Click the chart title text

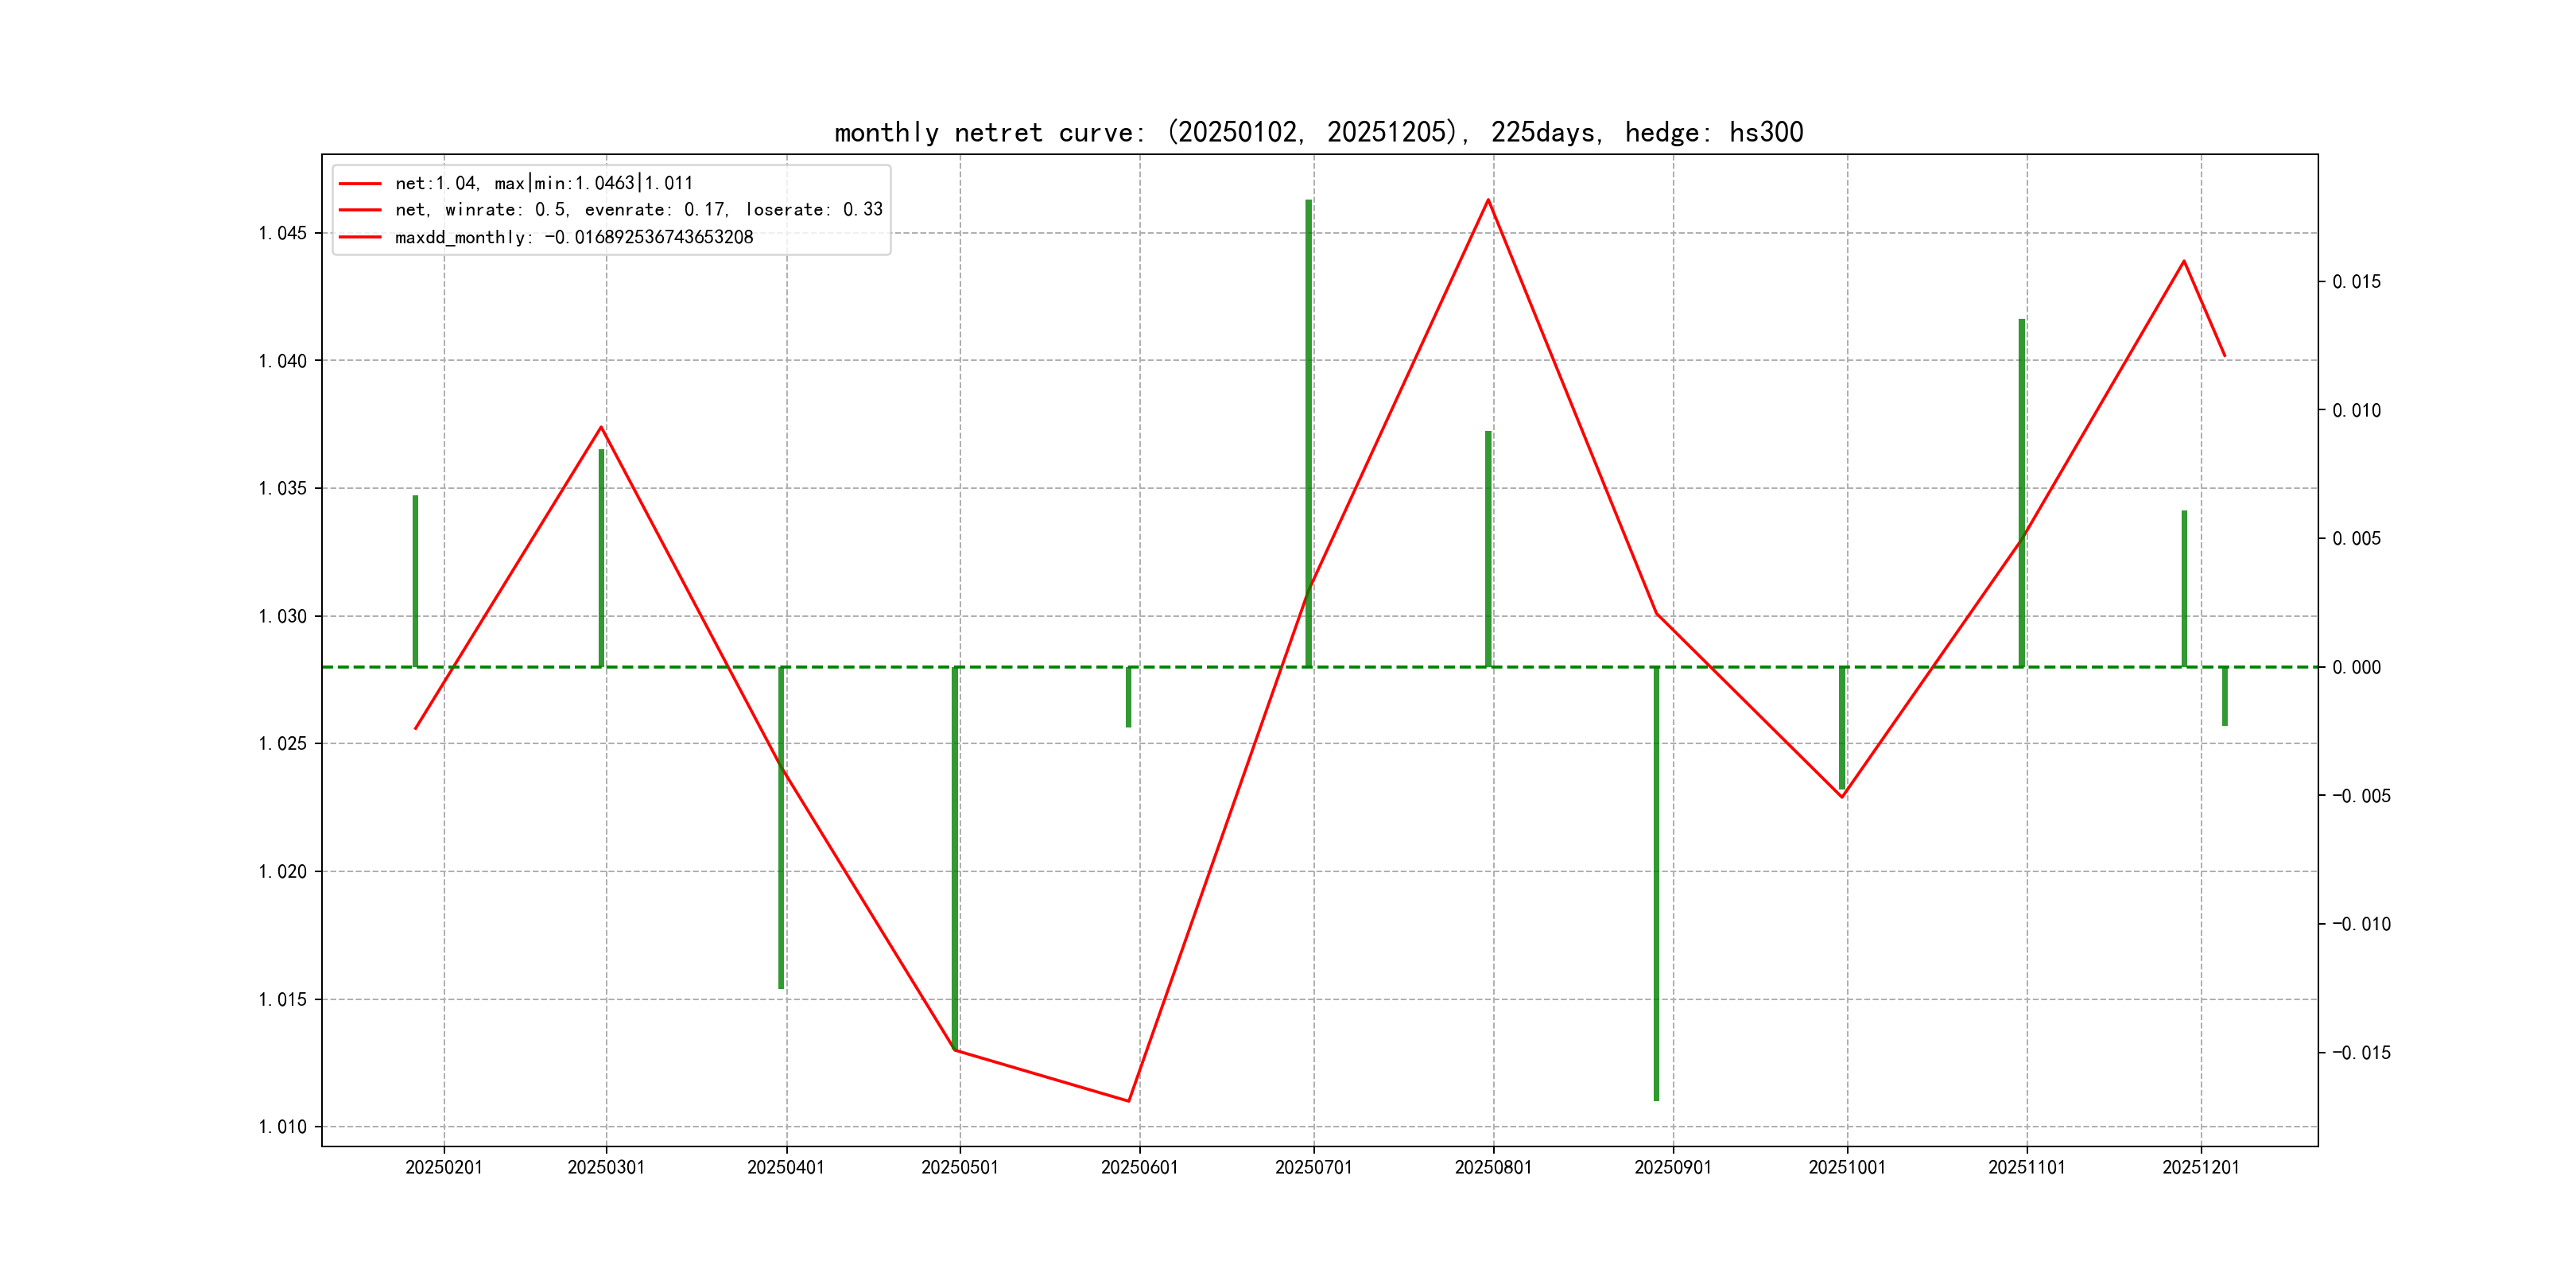coord(1318,132)
